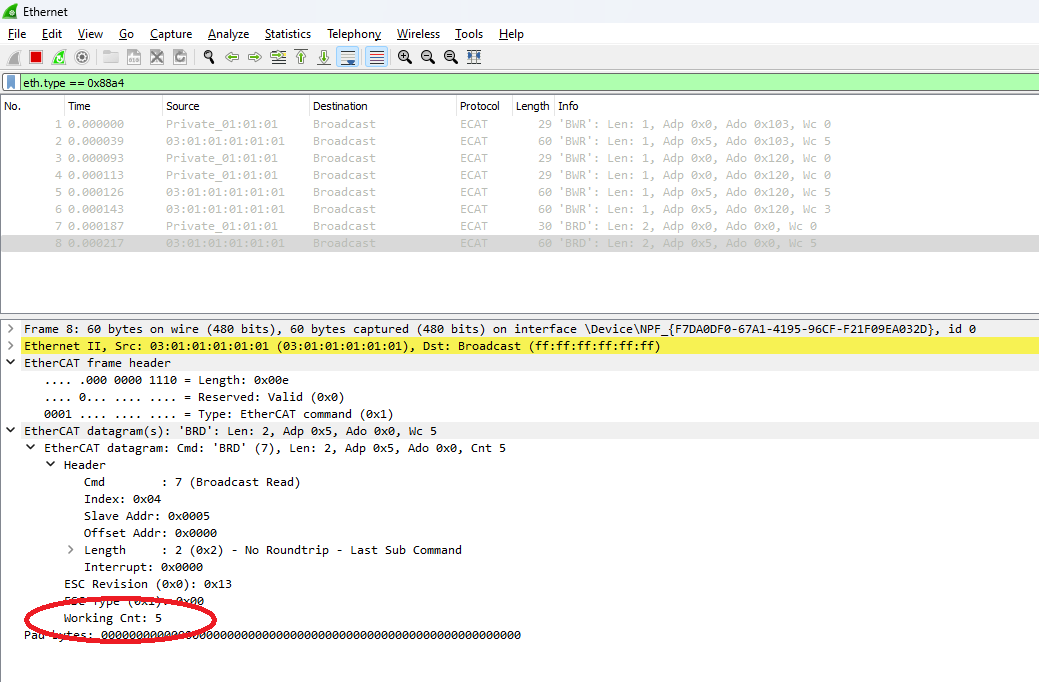The width and height of the screenshot is (1039, 682).
Task: Sort packets by the Protocol column
Action: pyautogui.click(x=481, y=105)
